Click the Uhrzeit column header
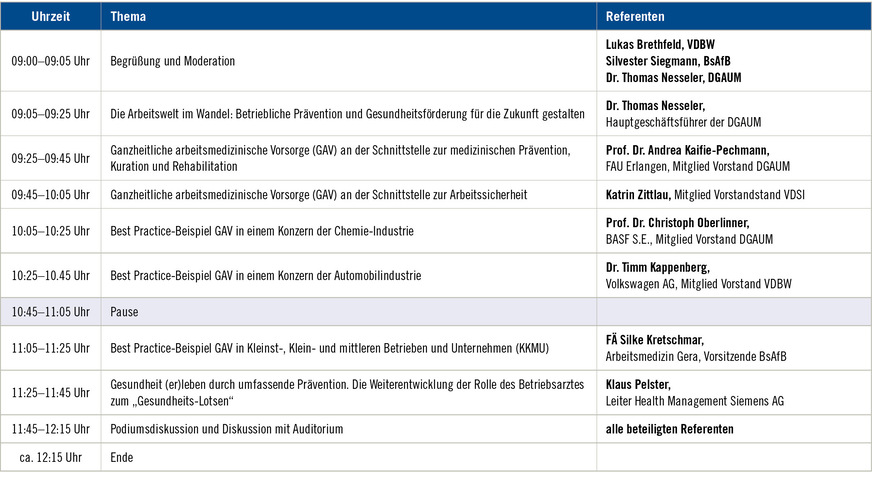872x480 pixels. click(x=50, y=17)
